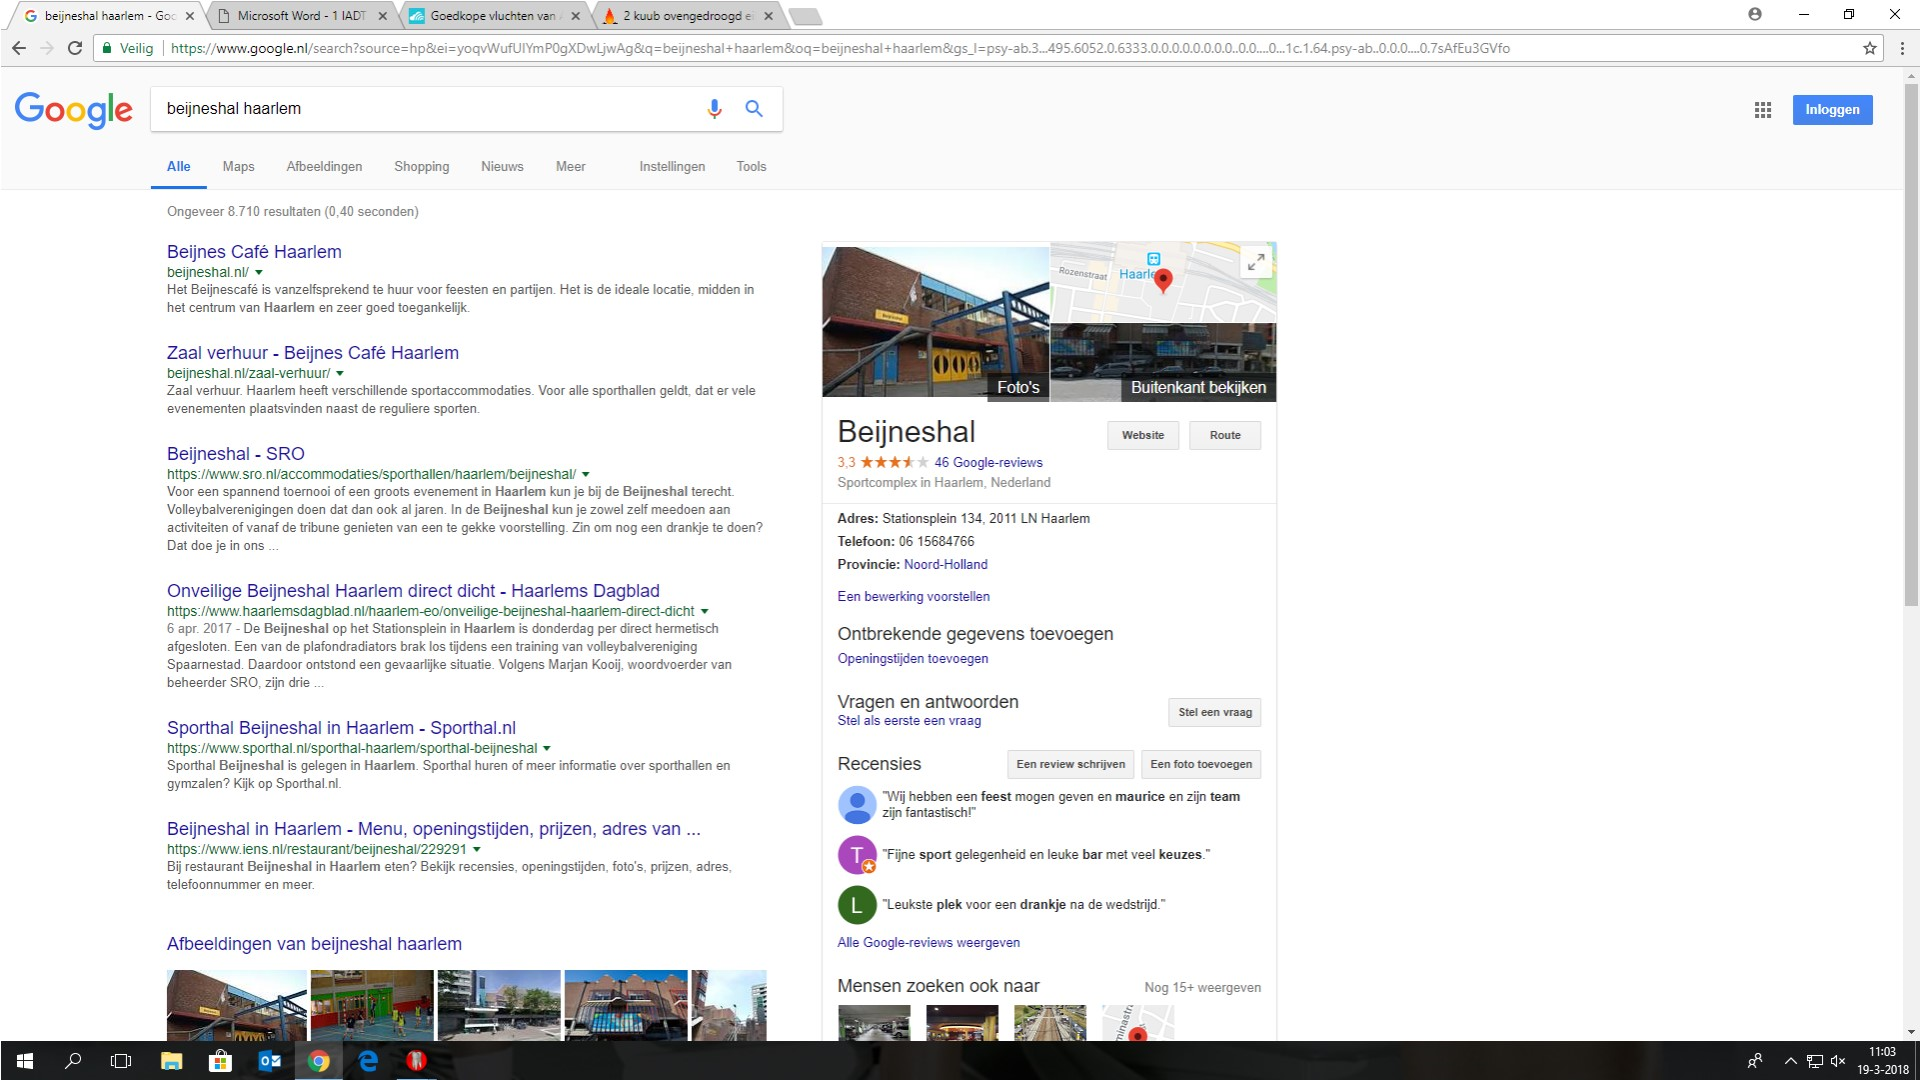The width and height of the screenshot is (1920, 1080).
Task: Click the blue magnifier search icon
Action: click(754, 109)
